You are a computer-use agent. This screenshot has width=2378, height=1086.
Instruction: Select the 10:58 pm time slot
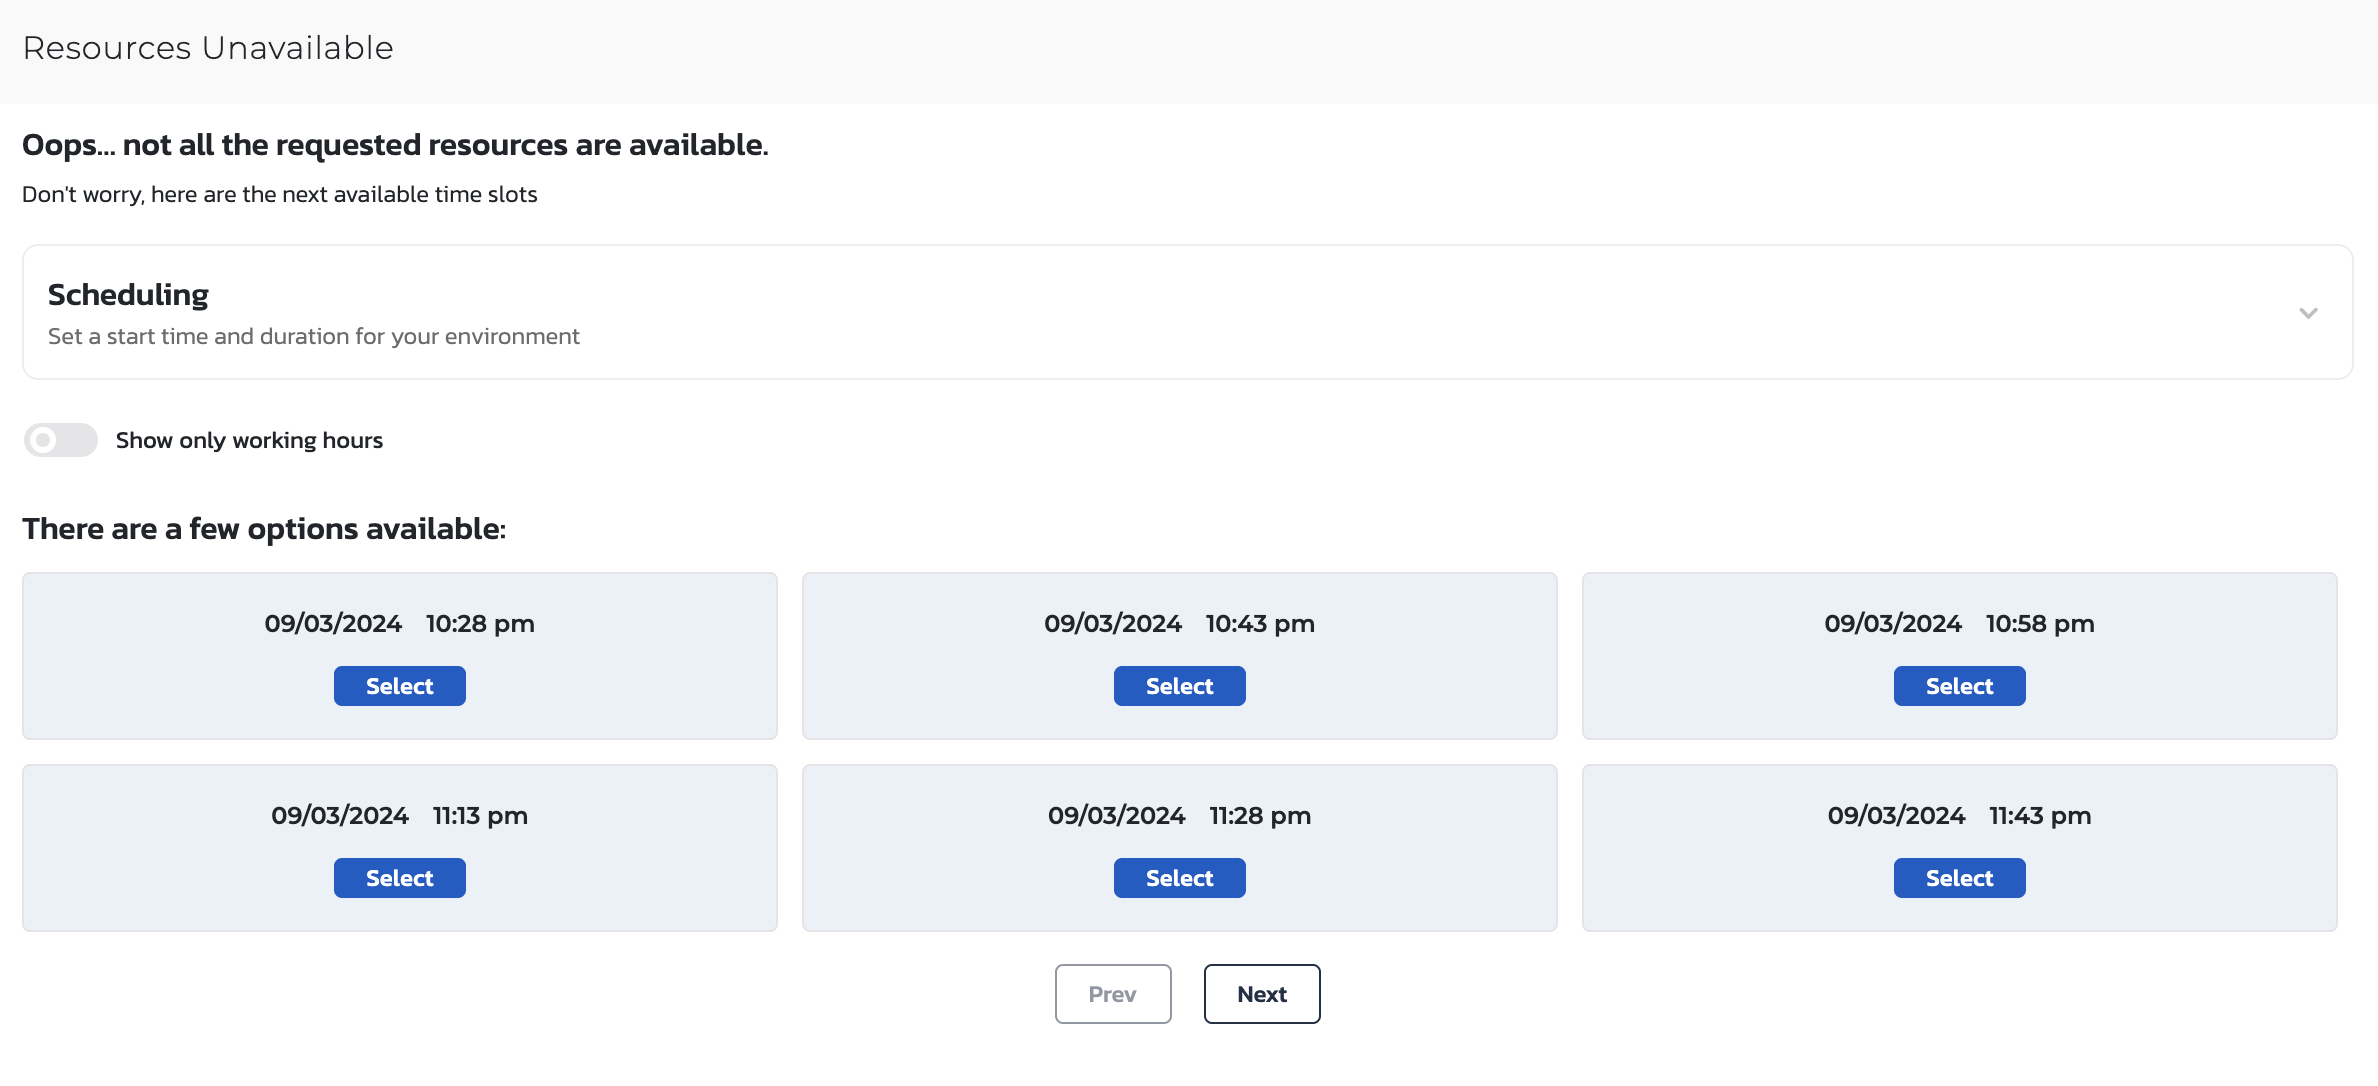[x=1959, y=686]
